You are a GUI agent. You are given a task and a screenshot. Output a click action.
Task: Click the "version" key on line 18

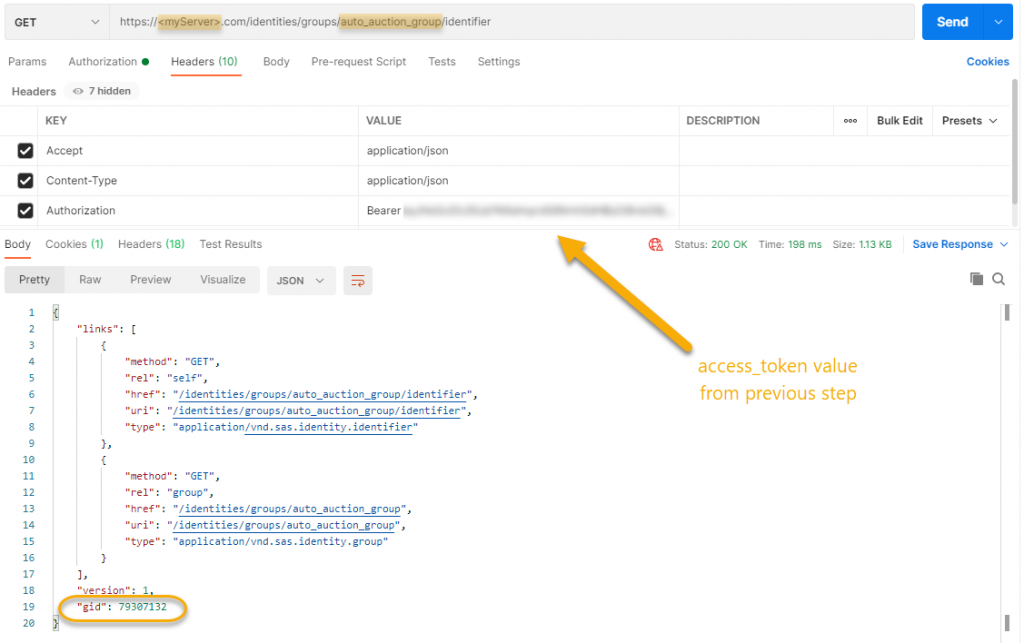tap(104, 590)
